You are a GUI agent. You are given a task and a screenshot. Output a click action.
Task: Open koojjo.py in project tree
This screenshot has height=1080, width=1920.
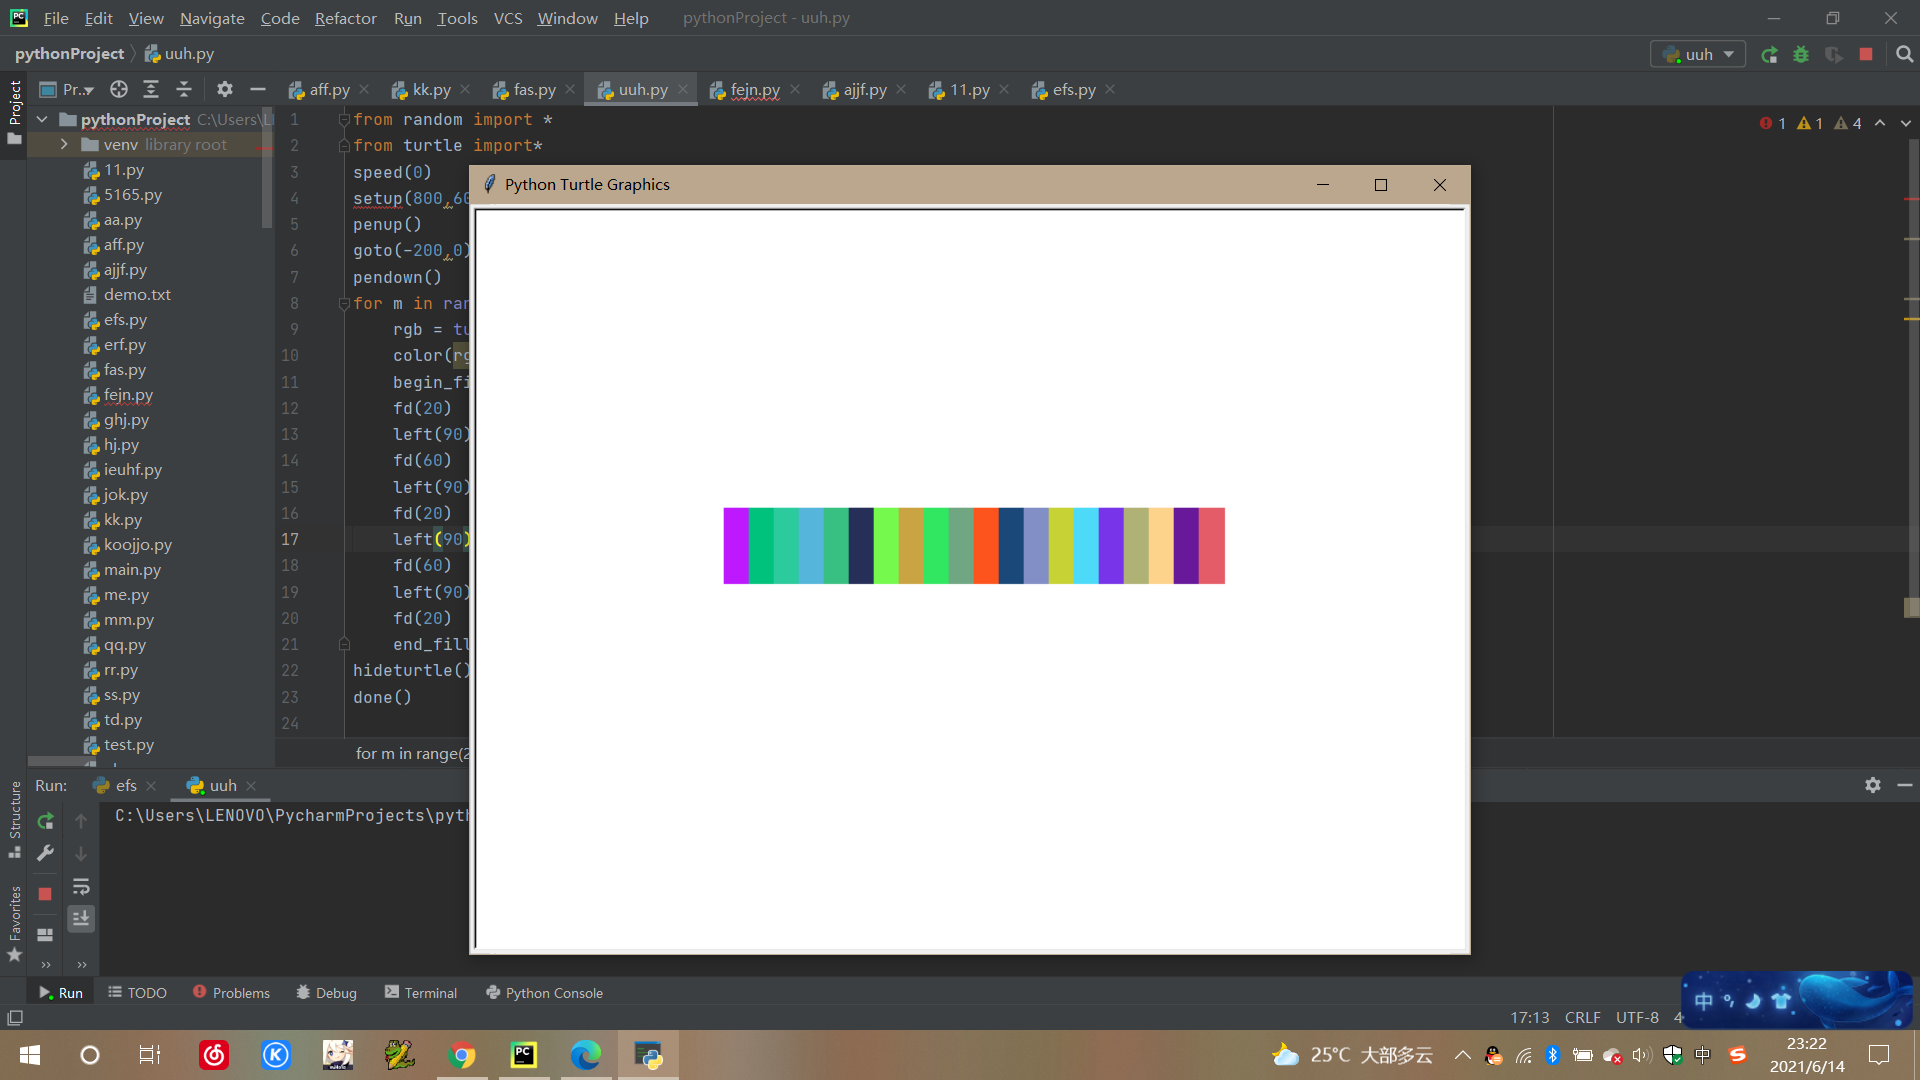(x=137, y=545)
